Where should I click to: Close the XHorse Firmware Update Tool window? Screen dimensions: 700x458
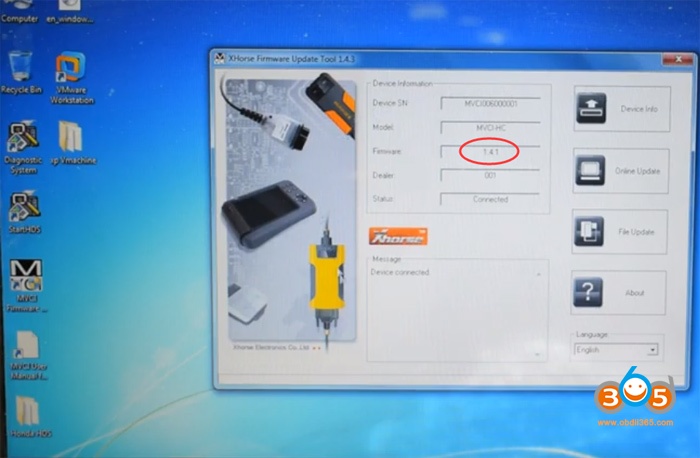[678, 59]
